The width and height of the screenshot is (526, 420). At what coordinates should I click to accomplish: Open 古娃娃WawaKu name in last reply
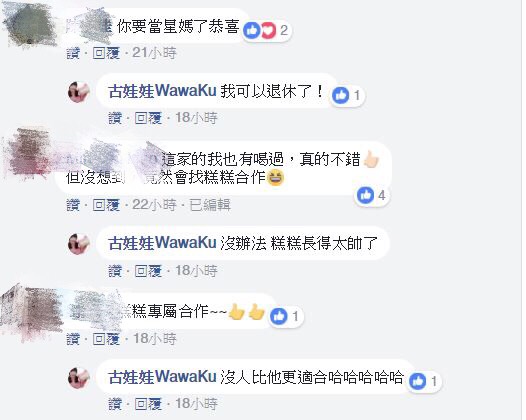click(x=162, y=377)
